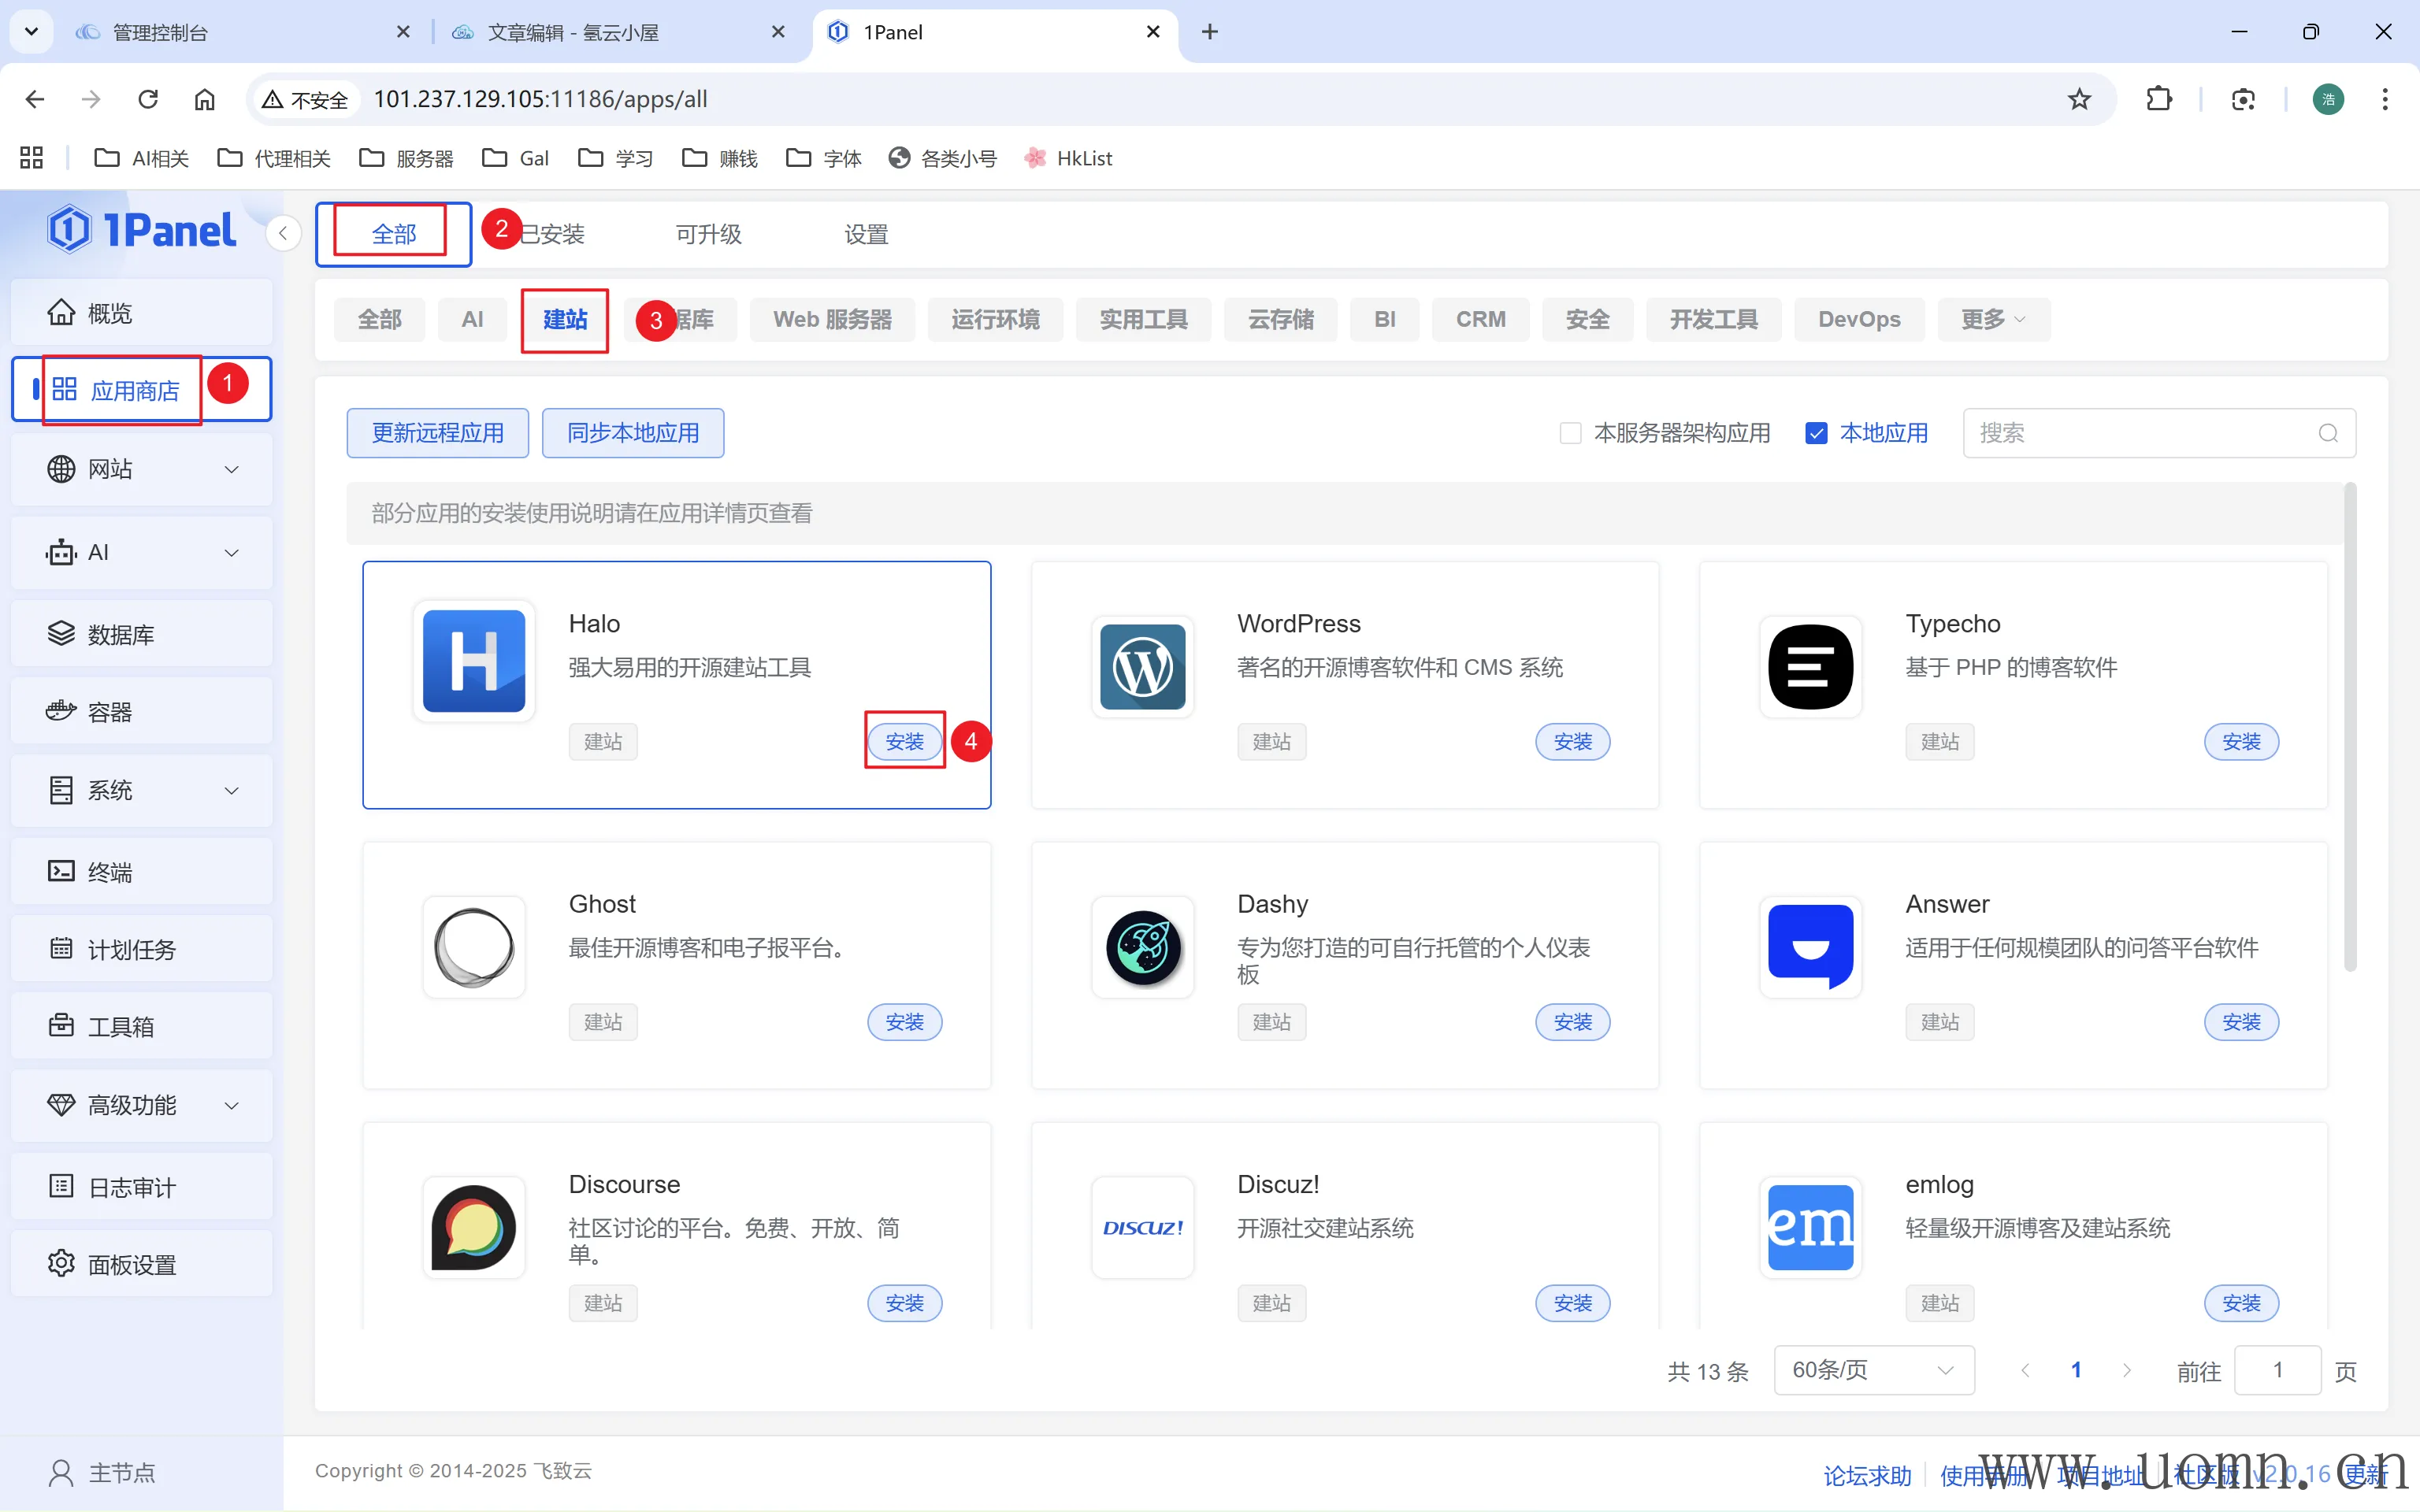Click the Typecho app icon
The width and height of the screenshot is (2420, 1512).
[1810, 666]
